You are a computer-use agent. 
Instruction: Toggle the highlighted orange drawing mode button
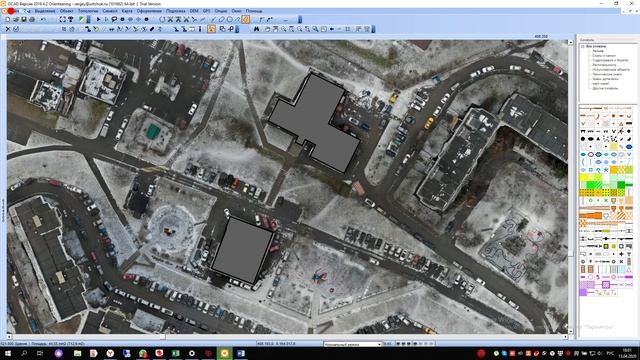(245, 19)
